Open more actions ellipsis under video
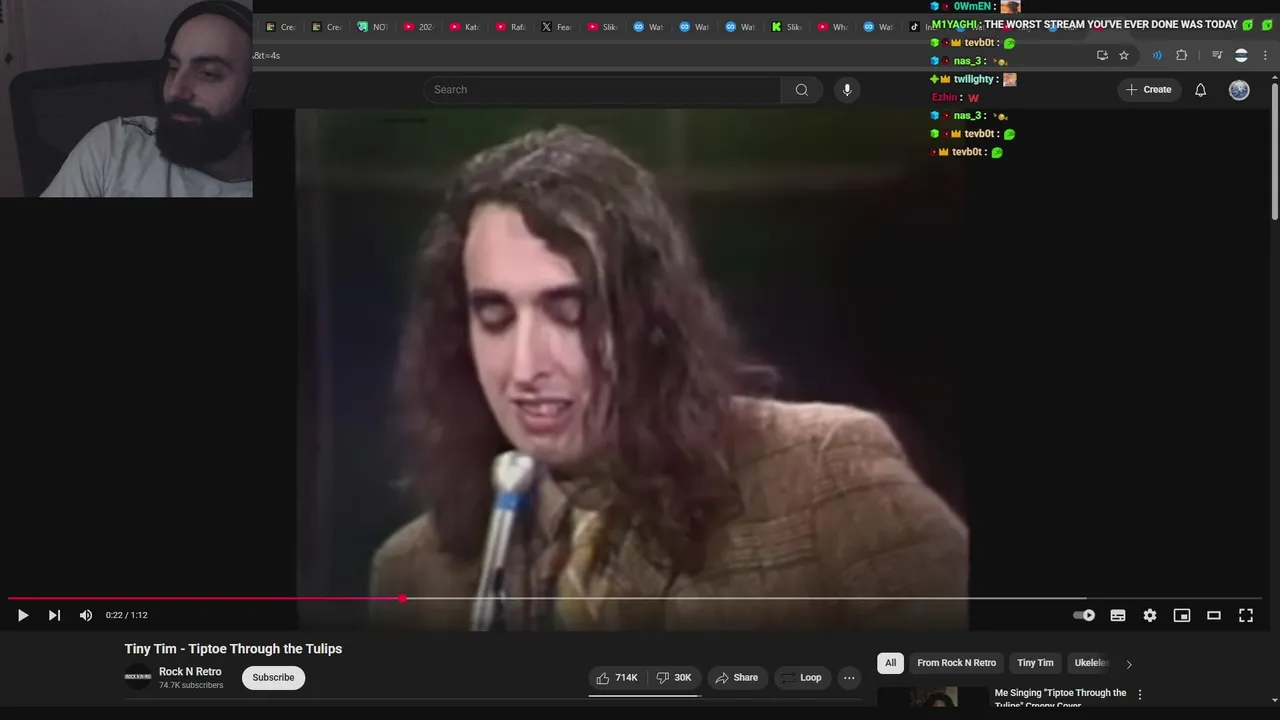The image size is (1280, 720). coord(849,678)
